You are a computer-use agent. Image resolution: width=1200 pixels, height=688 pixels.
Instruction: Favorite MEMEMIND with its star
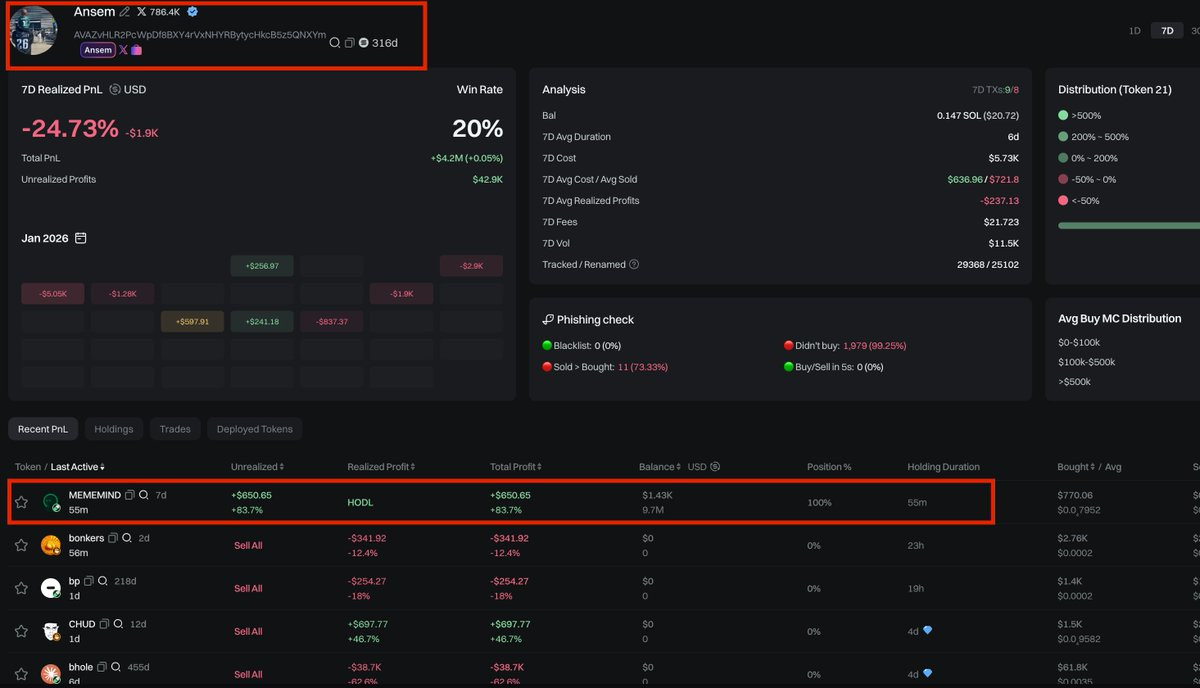[x=21, y=502]
